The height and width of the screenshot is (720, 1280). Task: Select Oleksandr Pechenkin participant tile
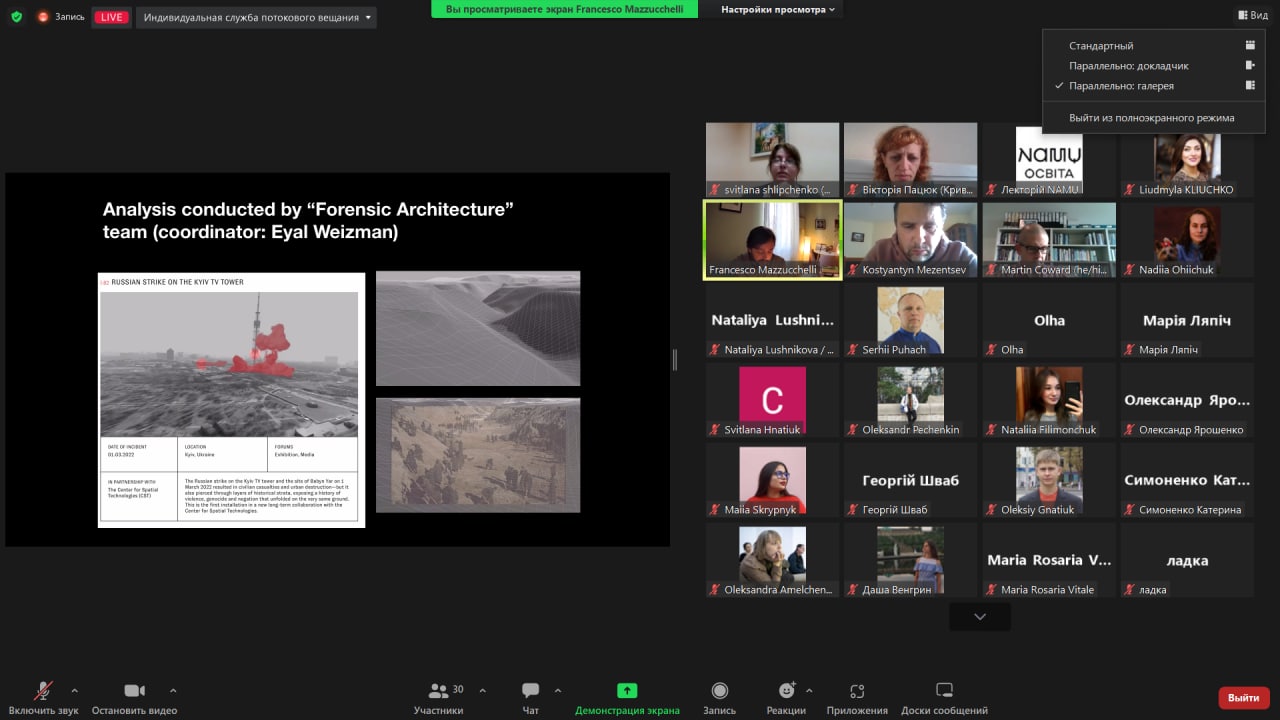[910, 400]
